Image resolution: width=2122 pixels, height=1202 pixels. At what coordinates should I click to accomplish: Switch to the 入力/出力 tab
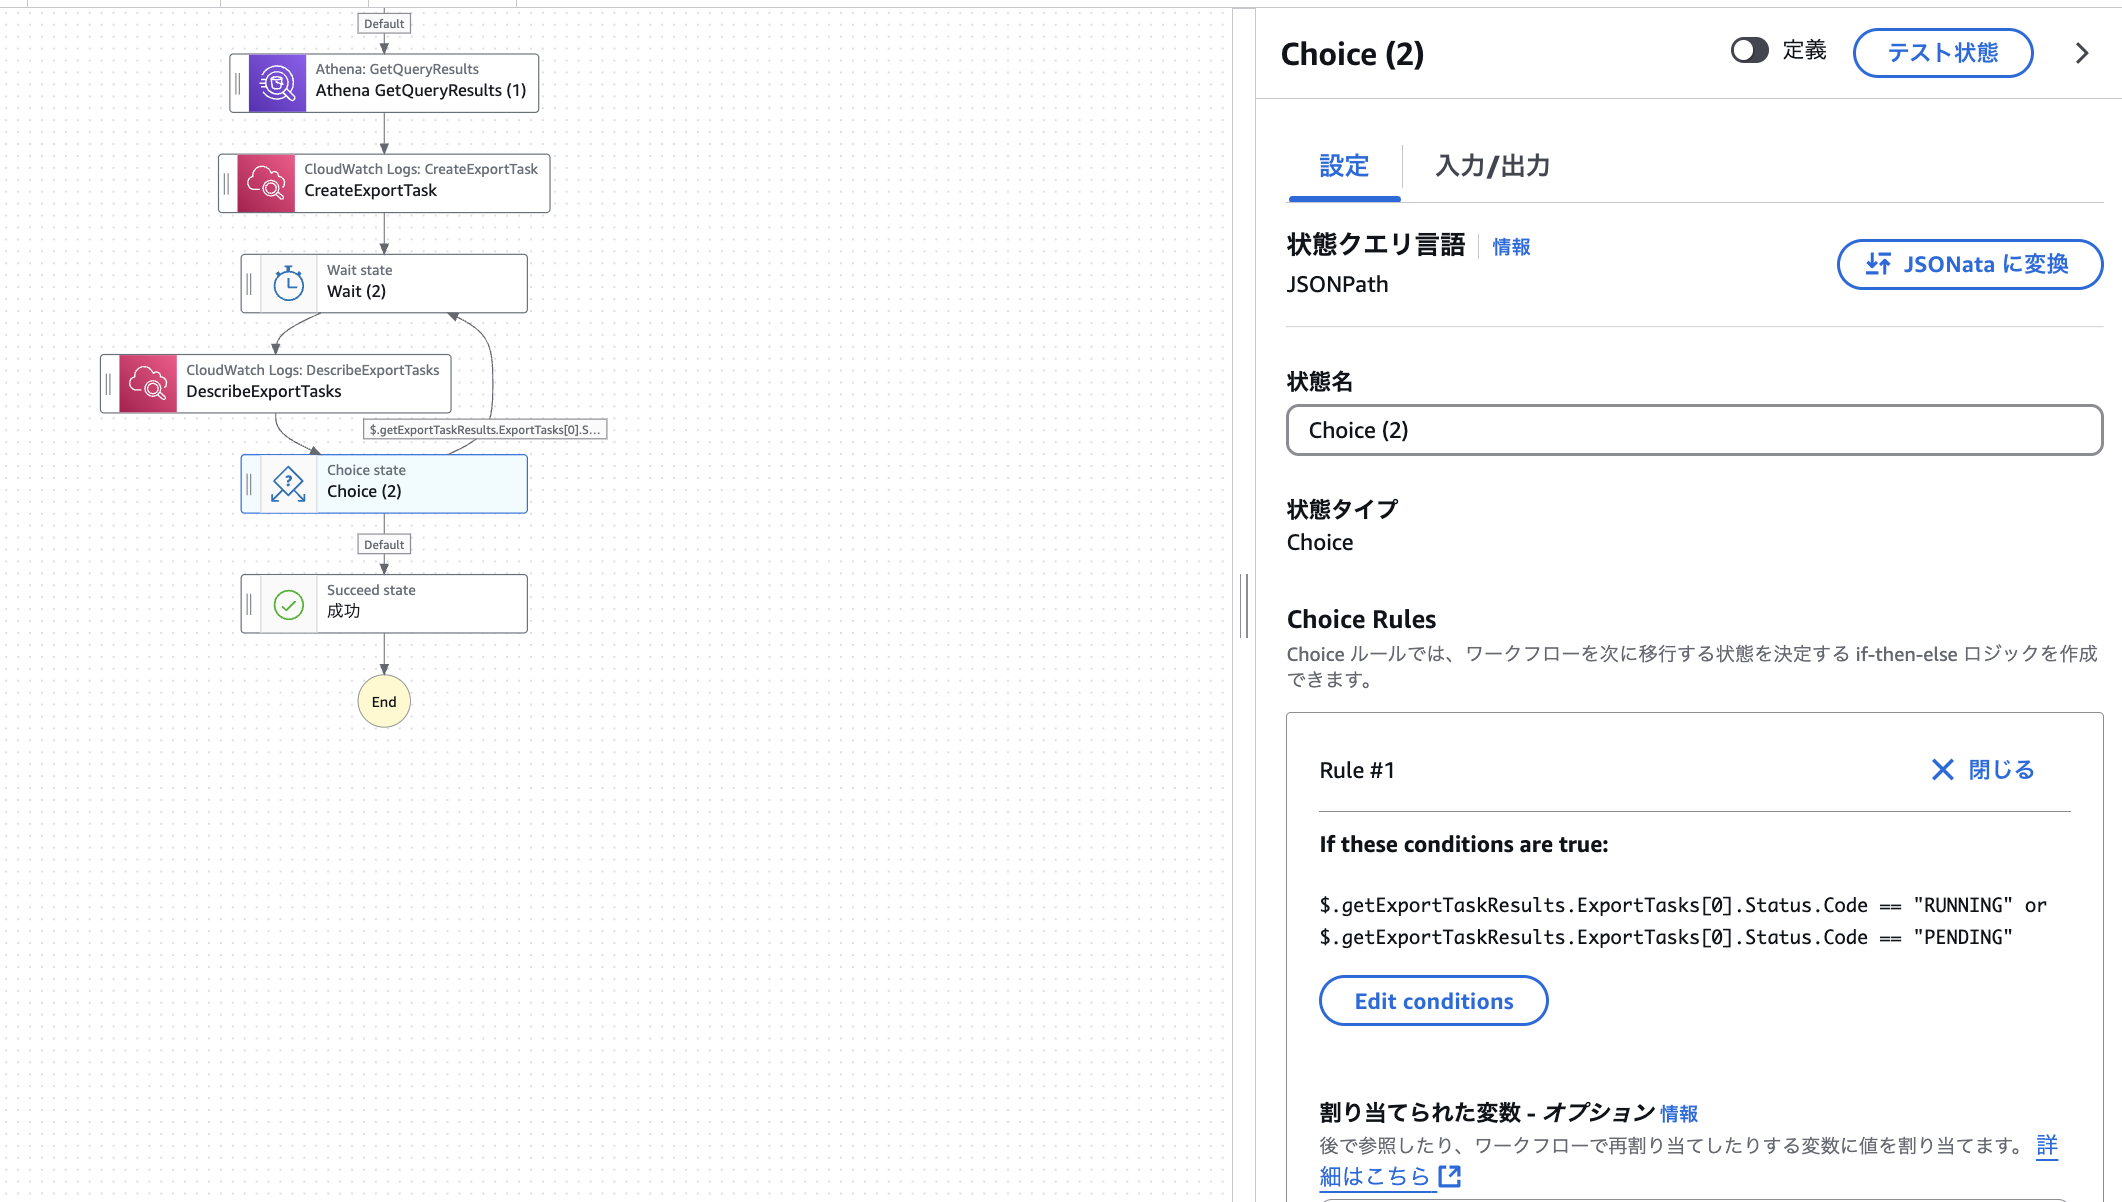(1492, 166)
